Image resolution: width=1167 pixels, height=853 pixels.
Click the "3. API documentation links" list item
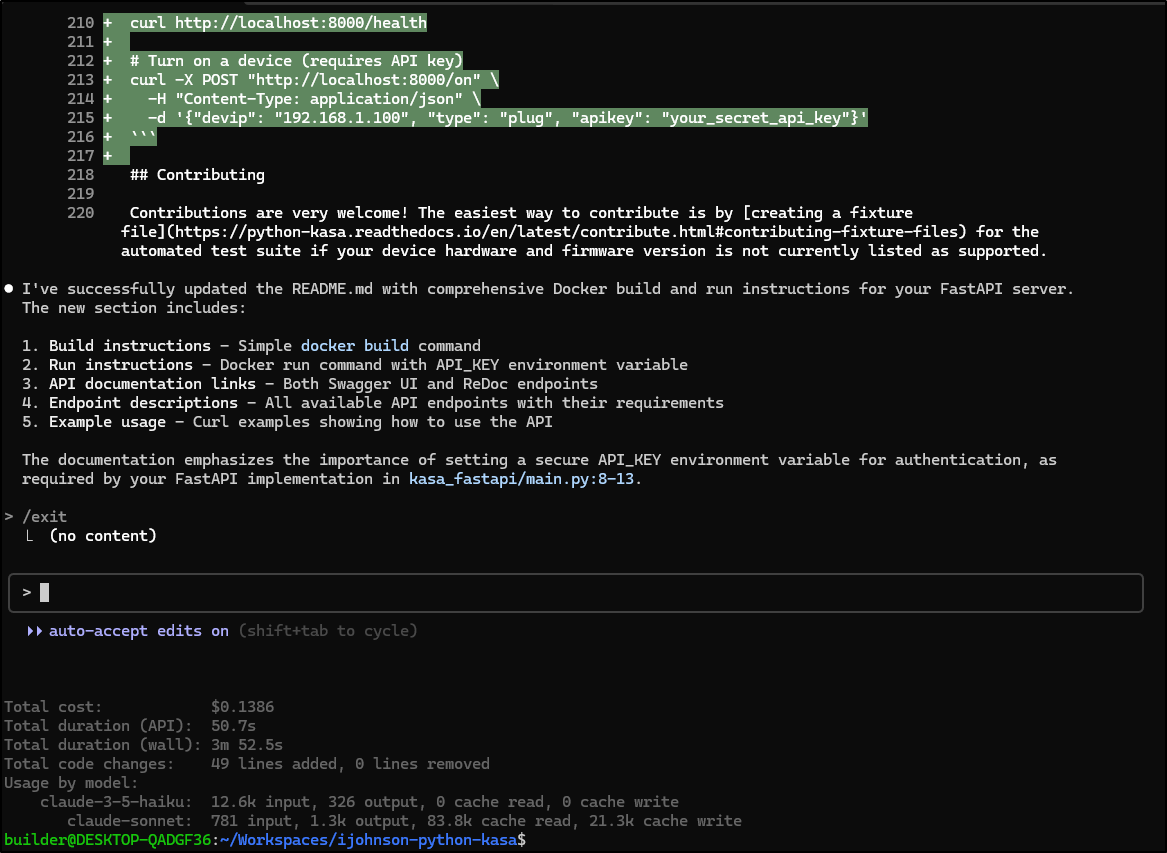coord(310,384)
